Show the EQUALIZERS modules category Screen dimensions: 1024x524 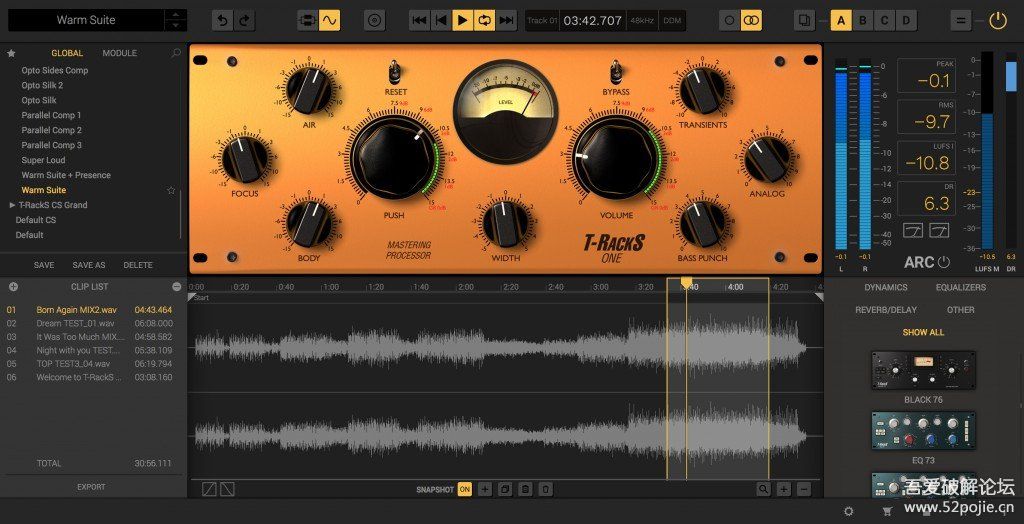tap(961, 287)
